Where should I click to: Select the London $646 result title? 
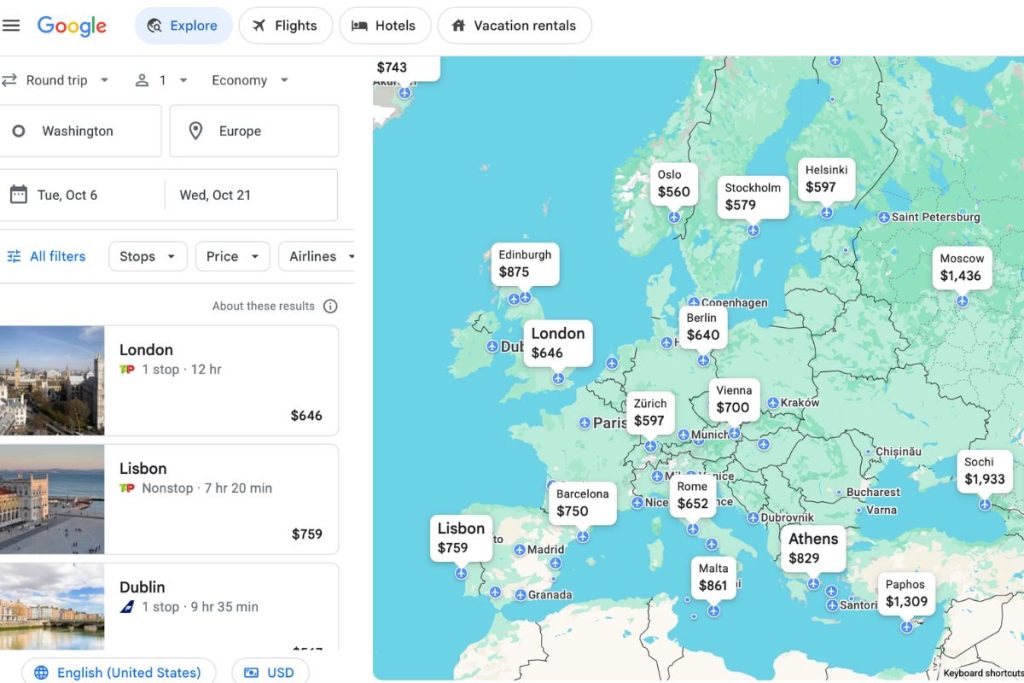click(x=146, y=349)
